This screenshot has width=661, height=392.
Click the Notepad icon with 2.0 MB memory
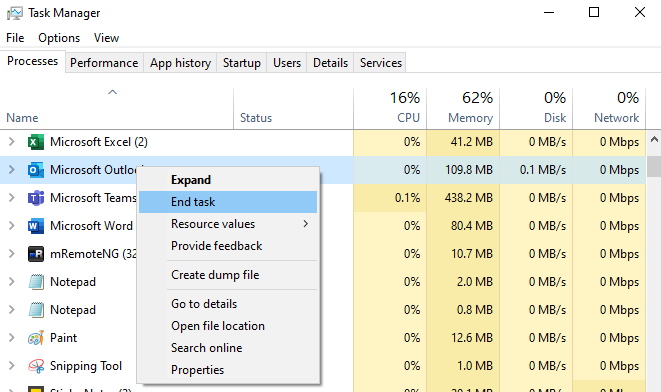click(x=36, y=282)
